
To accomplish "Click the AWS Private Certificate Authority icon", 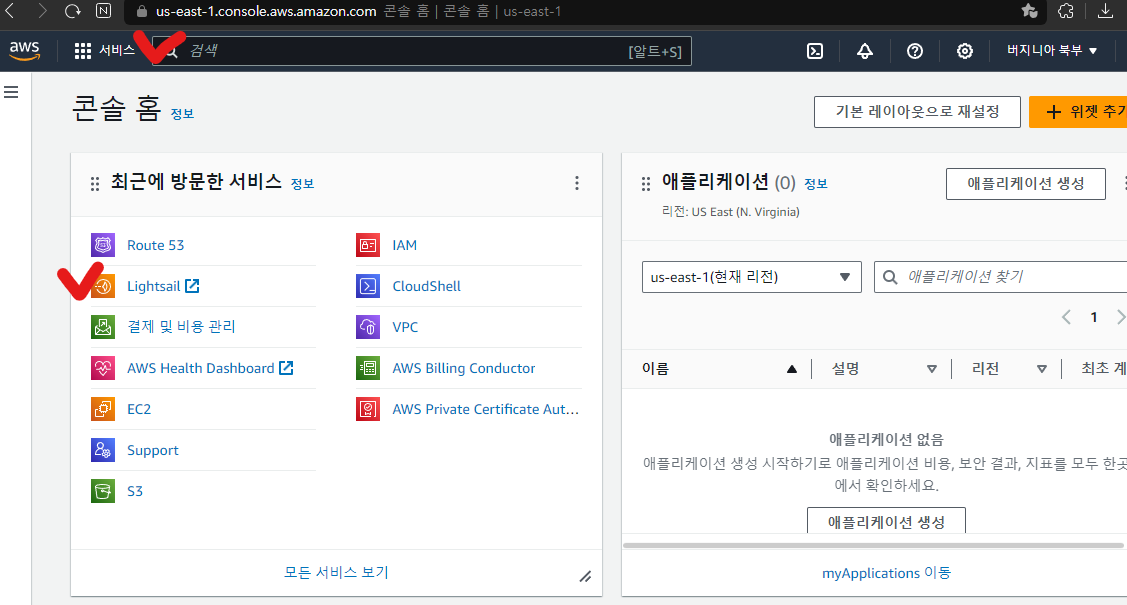I will pos(368,409).
